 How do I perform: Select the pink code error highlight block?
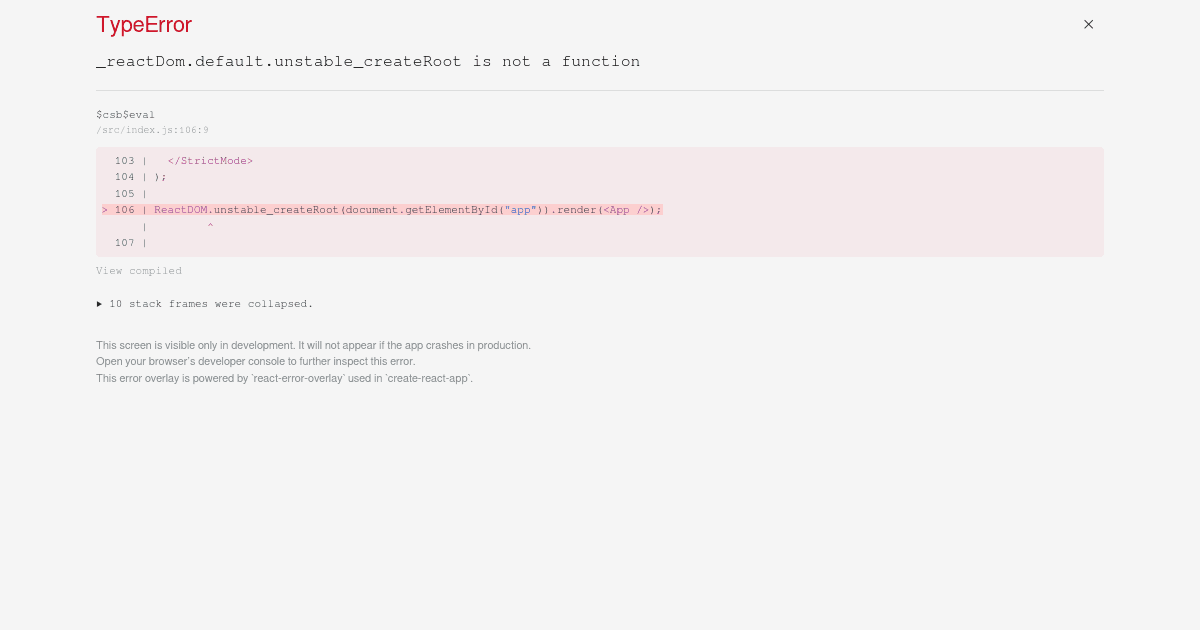[600, 202]
